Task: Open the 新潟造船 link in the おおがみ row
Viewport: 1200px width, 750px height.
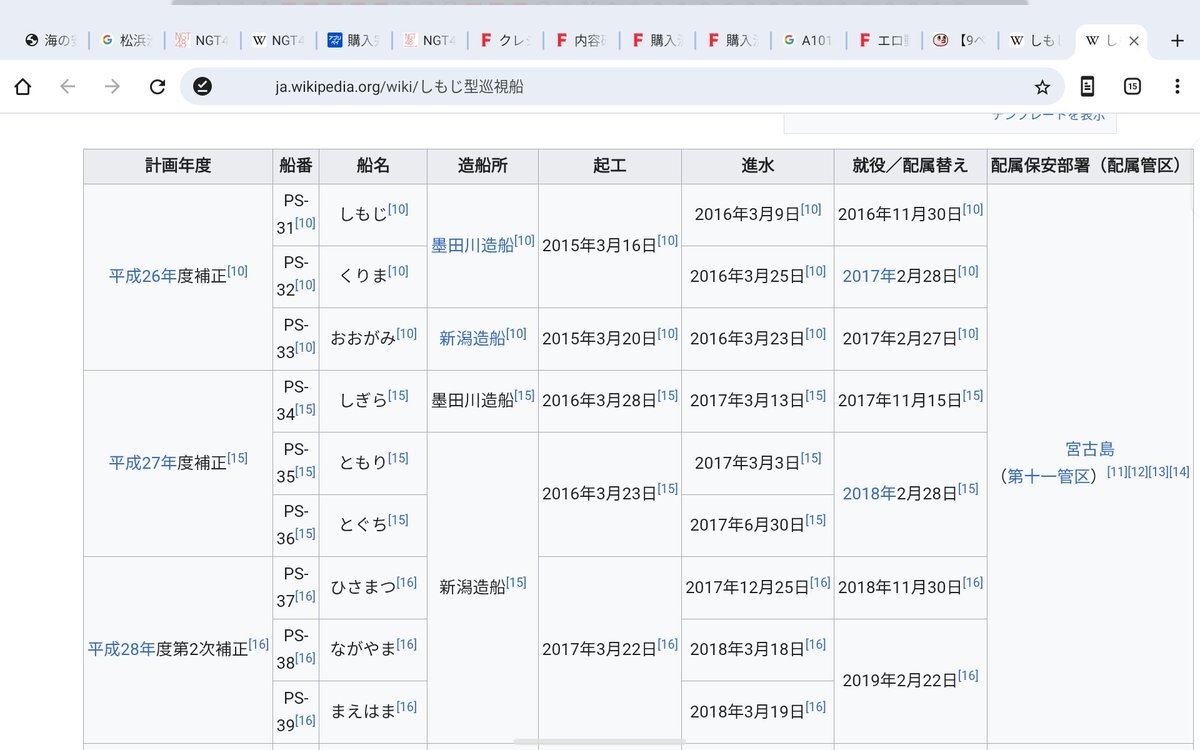Action: pyautogui.click(x=472, y=339)
